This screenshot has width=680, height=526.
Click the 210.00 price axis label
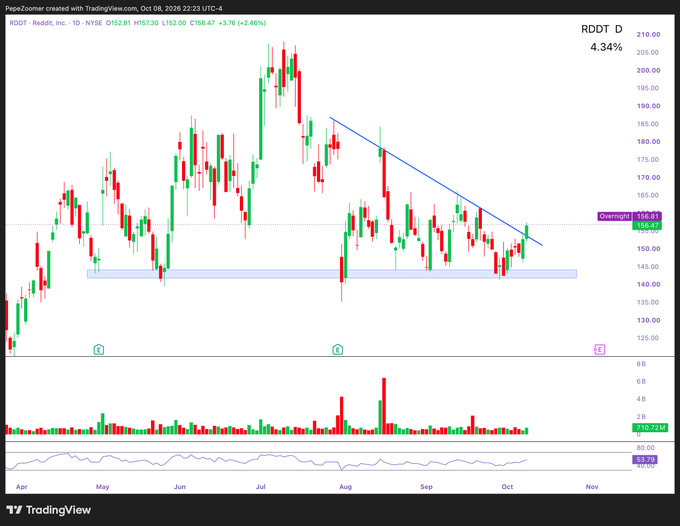coord(648,34)
